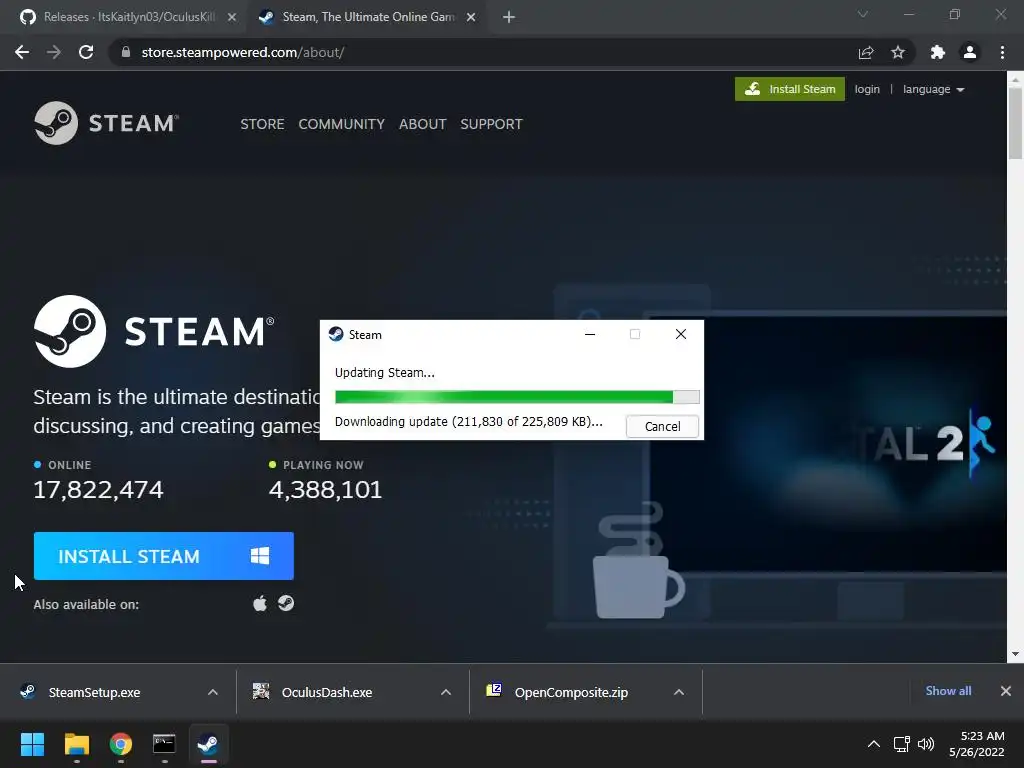Click the green Install Steam header button
The height and width of the screenshot is (768, 1024).
[790, 89]
